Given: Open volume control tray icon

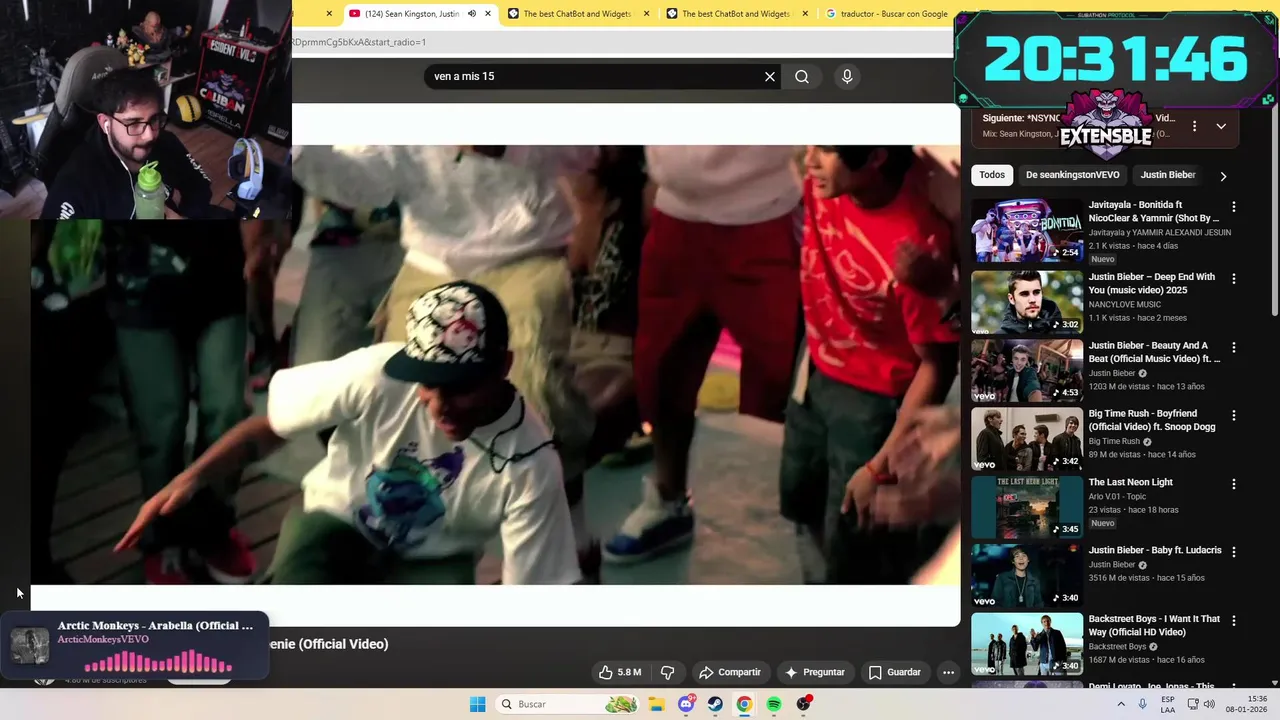Looking at the screenshot, I should (x=1209, y=704).
